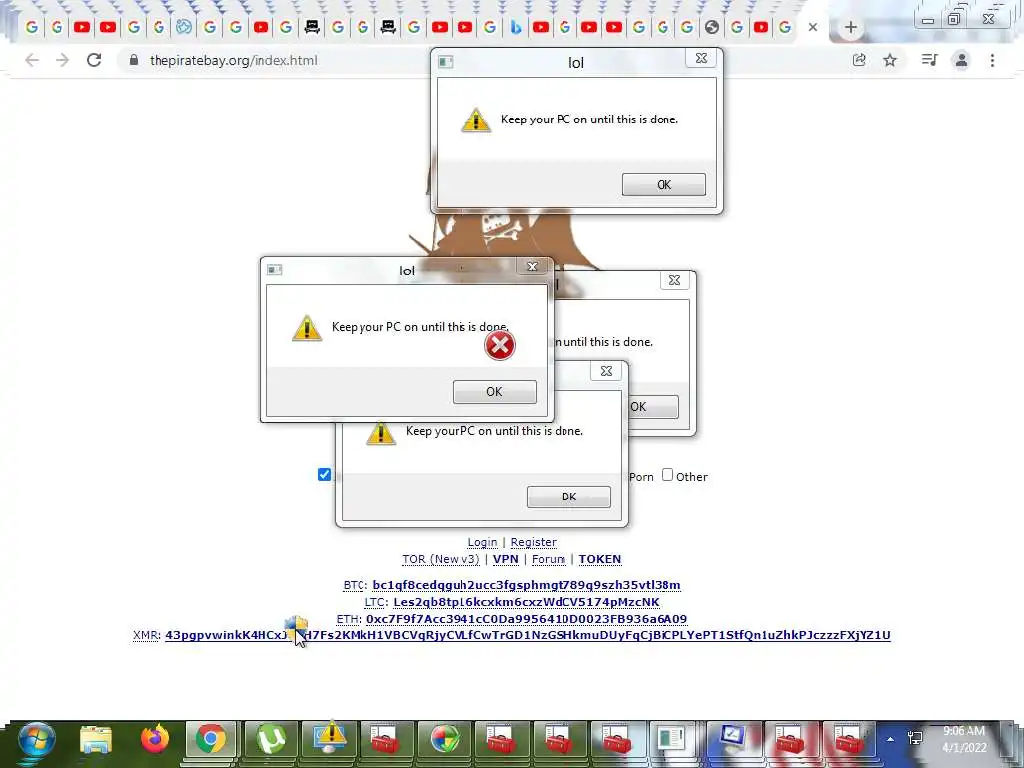Open the clock showing 9:06 AM

[x=964, y=739]
